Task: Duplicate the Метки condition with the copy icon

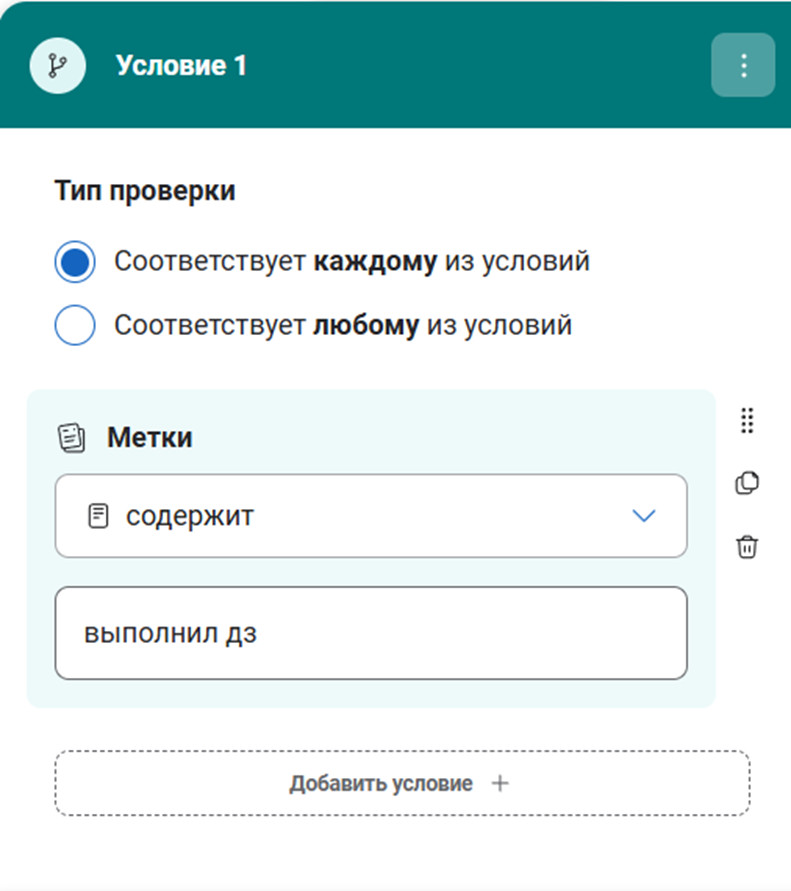Action: (x=747, y=483)
